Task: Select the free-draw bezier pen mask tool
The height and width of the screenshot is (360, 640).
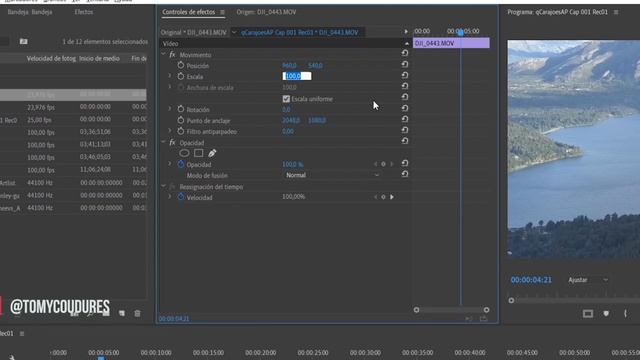Action: pos(212,153)
